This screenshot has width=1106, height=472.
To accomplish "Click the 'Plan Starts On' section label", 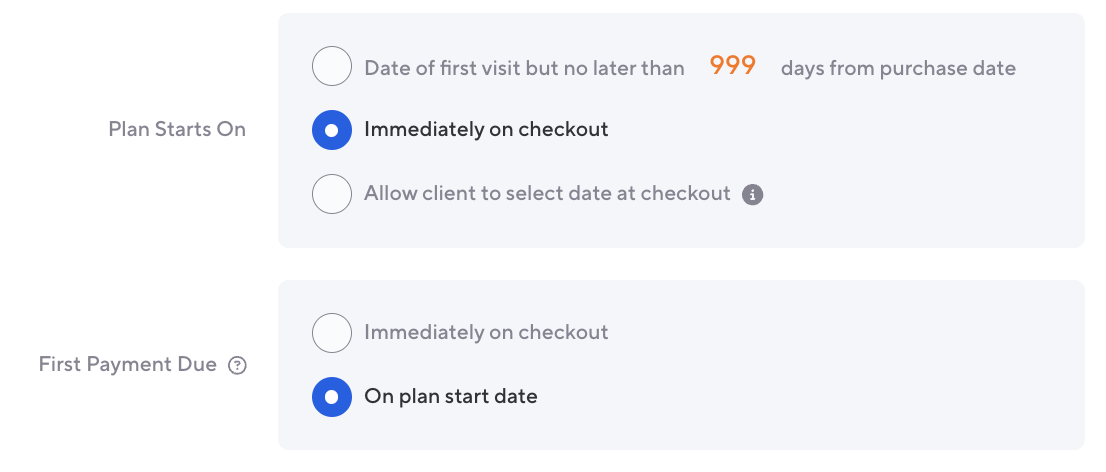I will [177, 129].
